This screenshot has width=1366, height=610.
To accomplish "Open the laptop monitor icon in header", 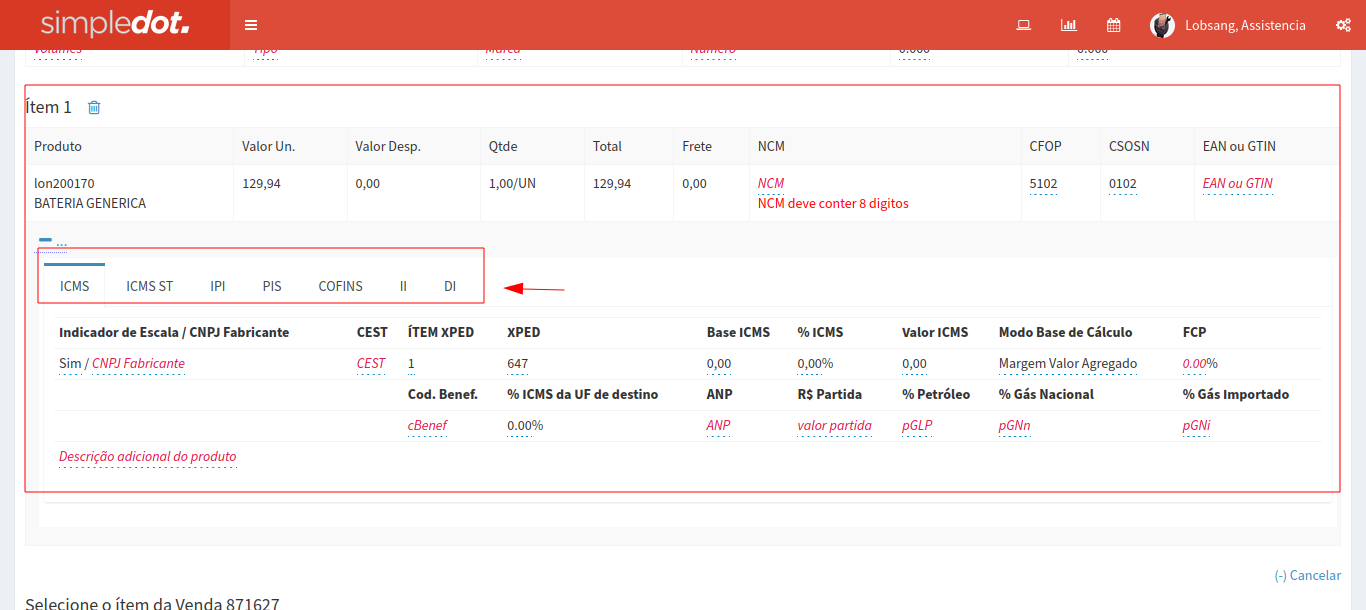I will click(1023, 25).
